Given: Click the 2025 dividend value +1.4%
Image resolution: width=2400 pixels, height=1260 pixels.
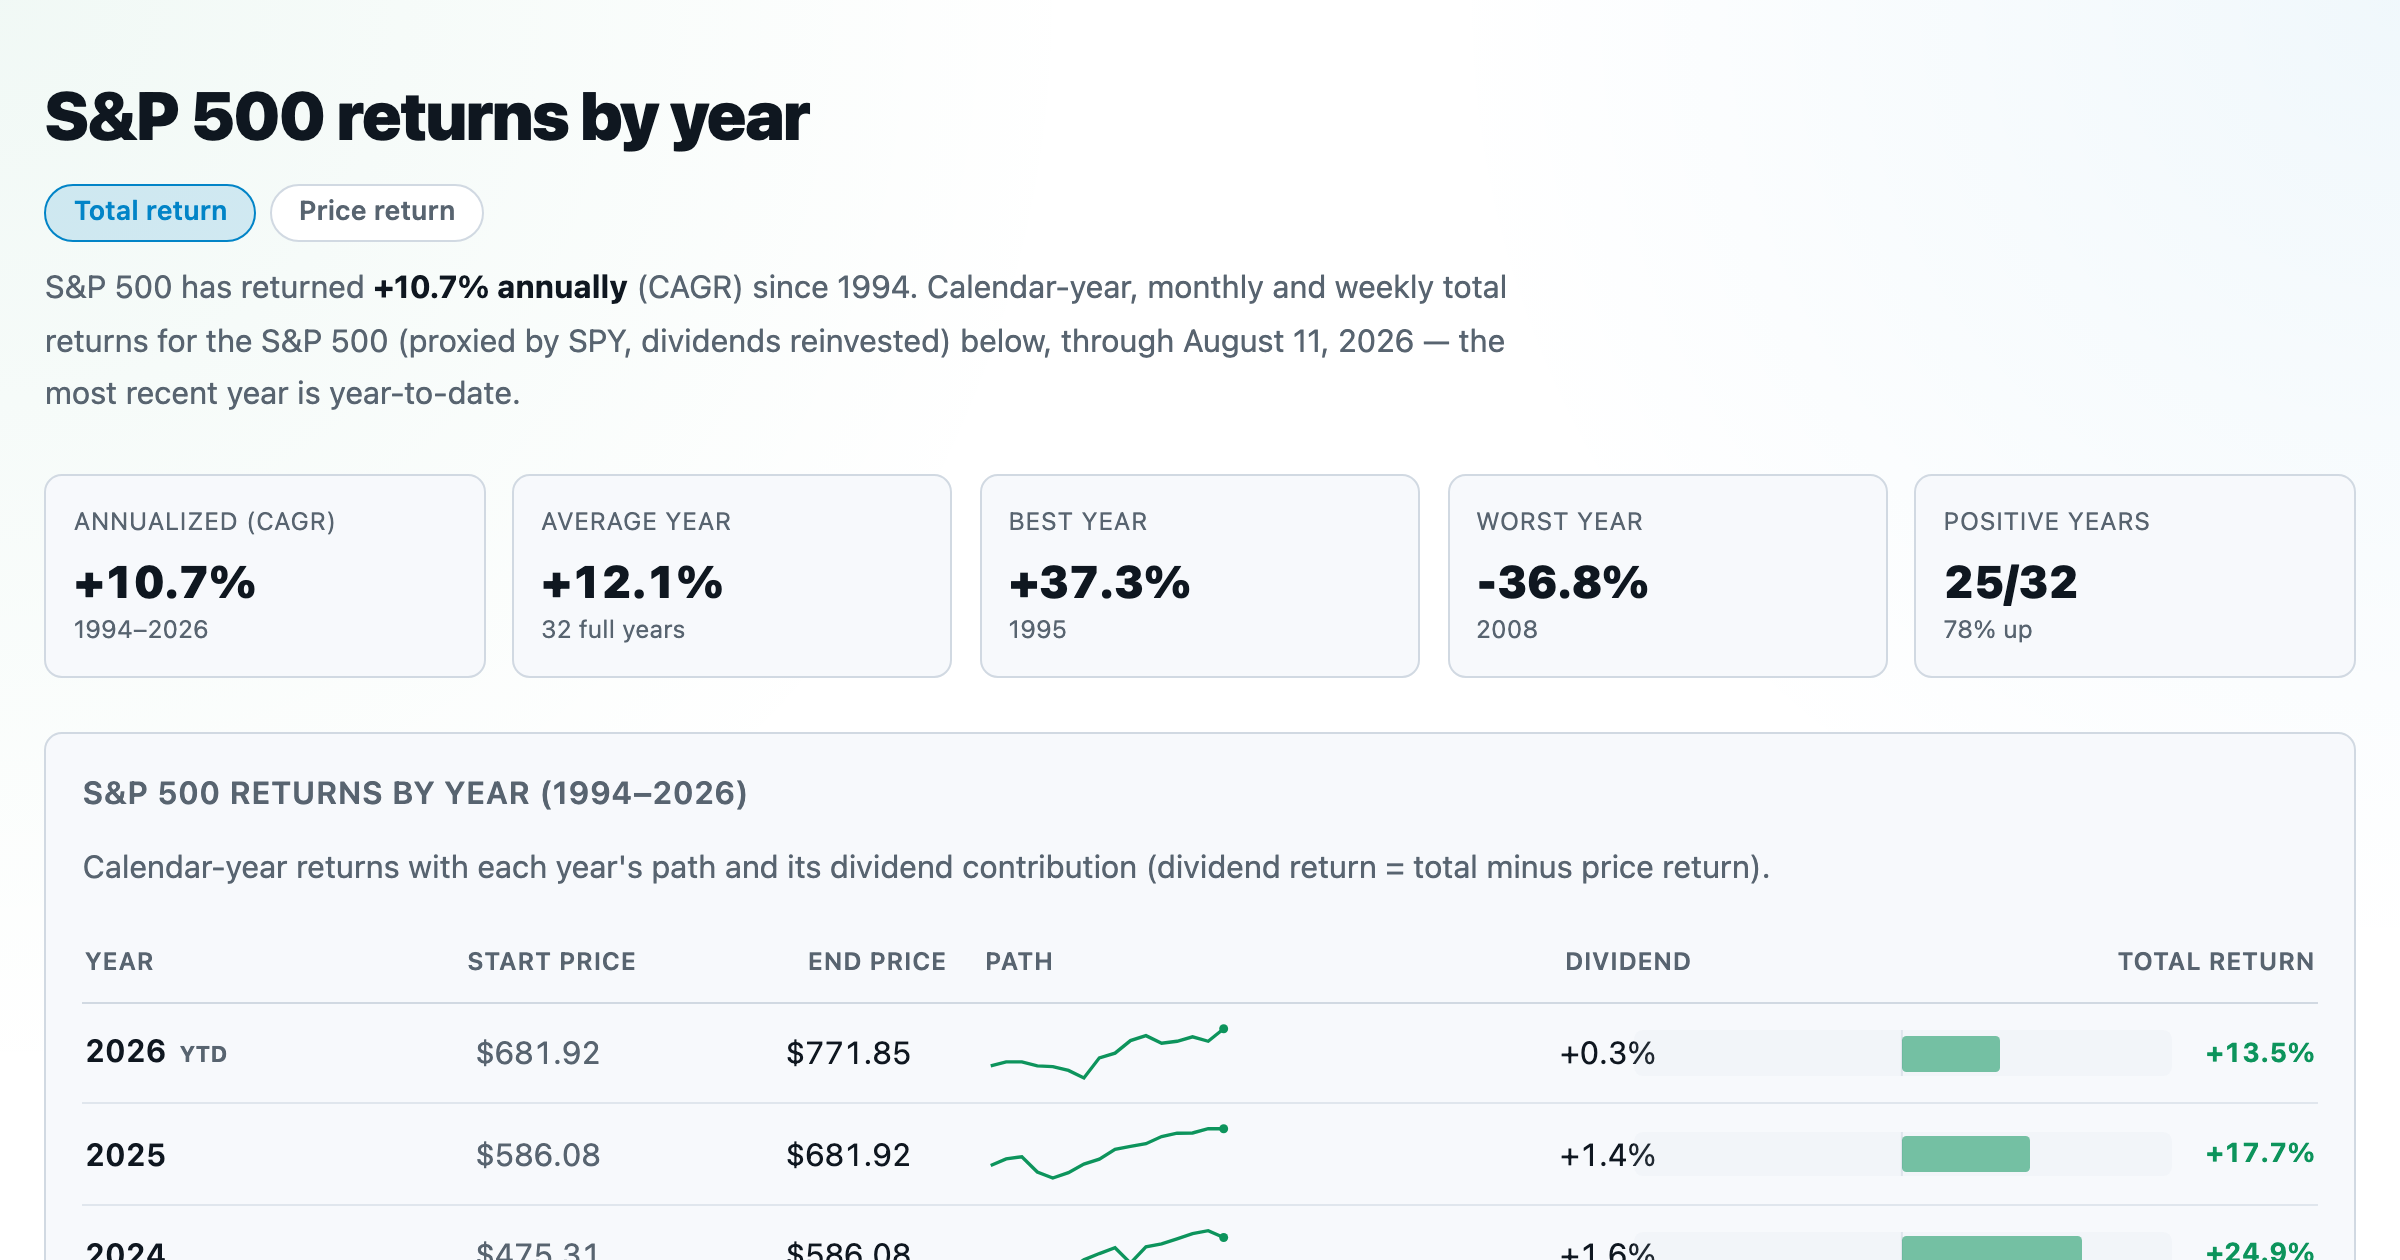Looking at the screenshot, I should (1607, 1155).
